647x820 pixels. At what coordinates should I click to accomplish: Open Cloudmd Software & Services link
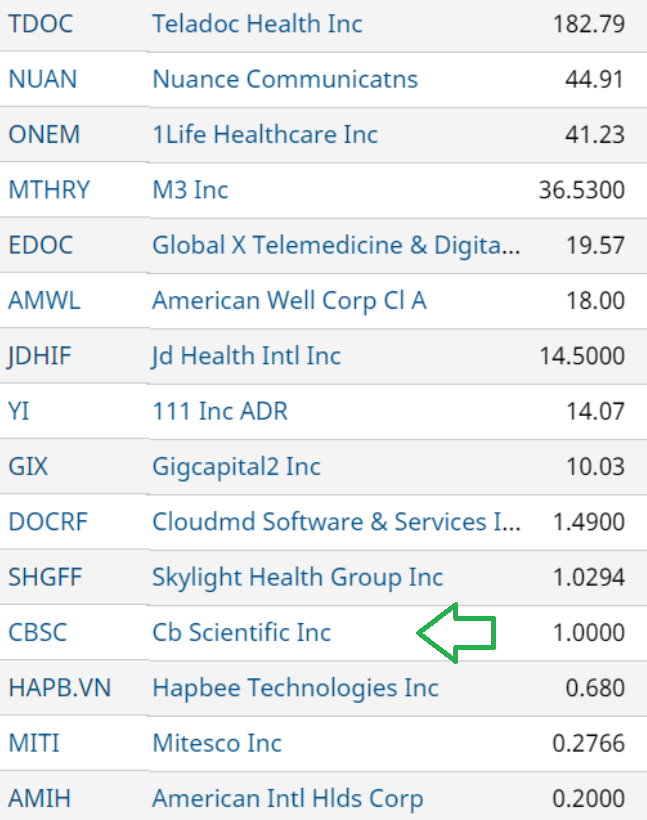click(336, 522)
